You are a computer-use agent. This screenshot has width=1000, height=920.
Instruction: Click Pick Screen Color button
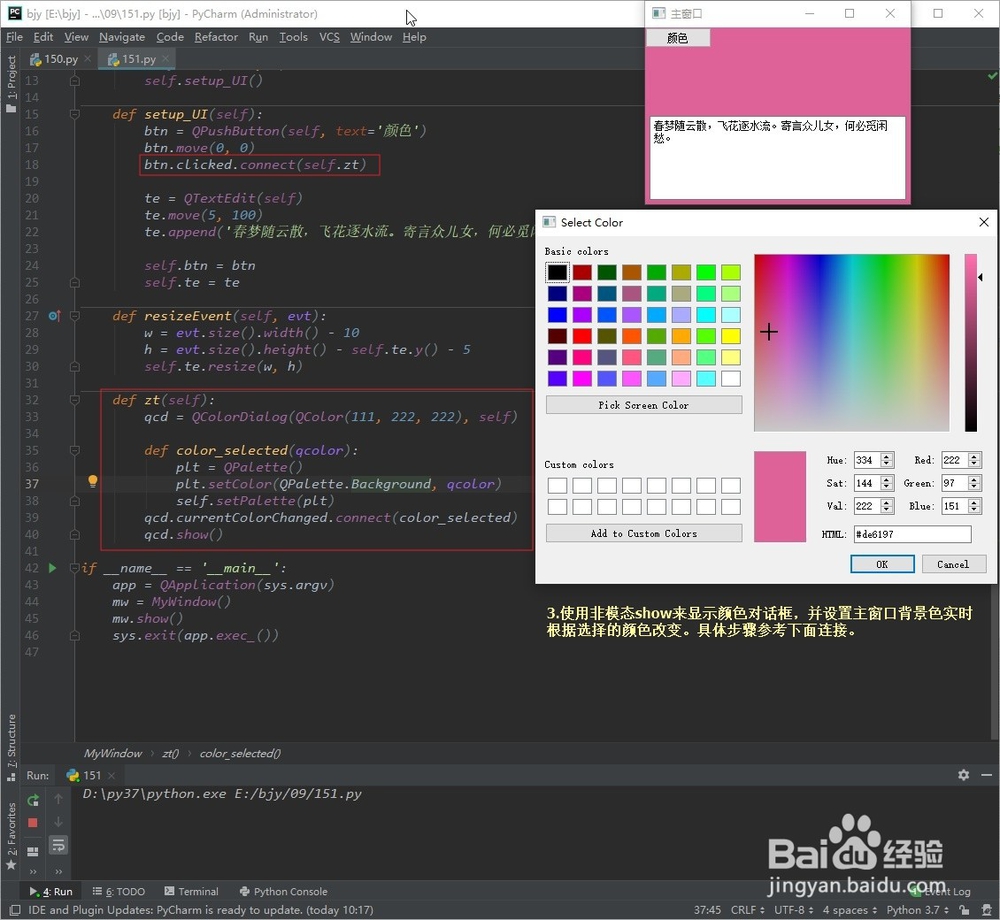643,405
